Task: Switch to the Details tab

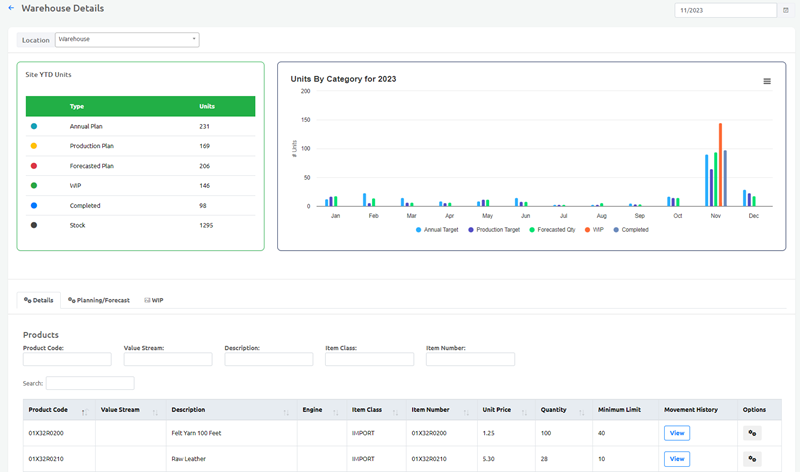Action: [39, 300]
